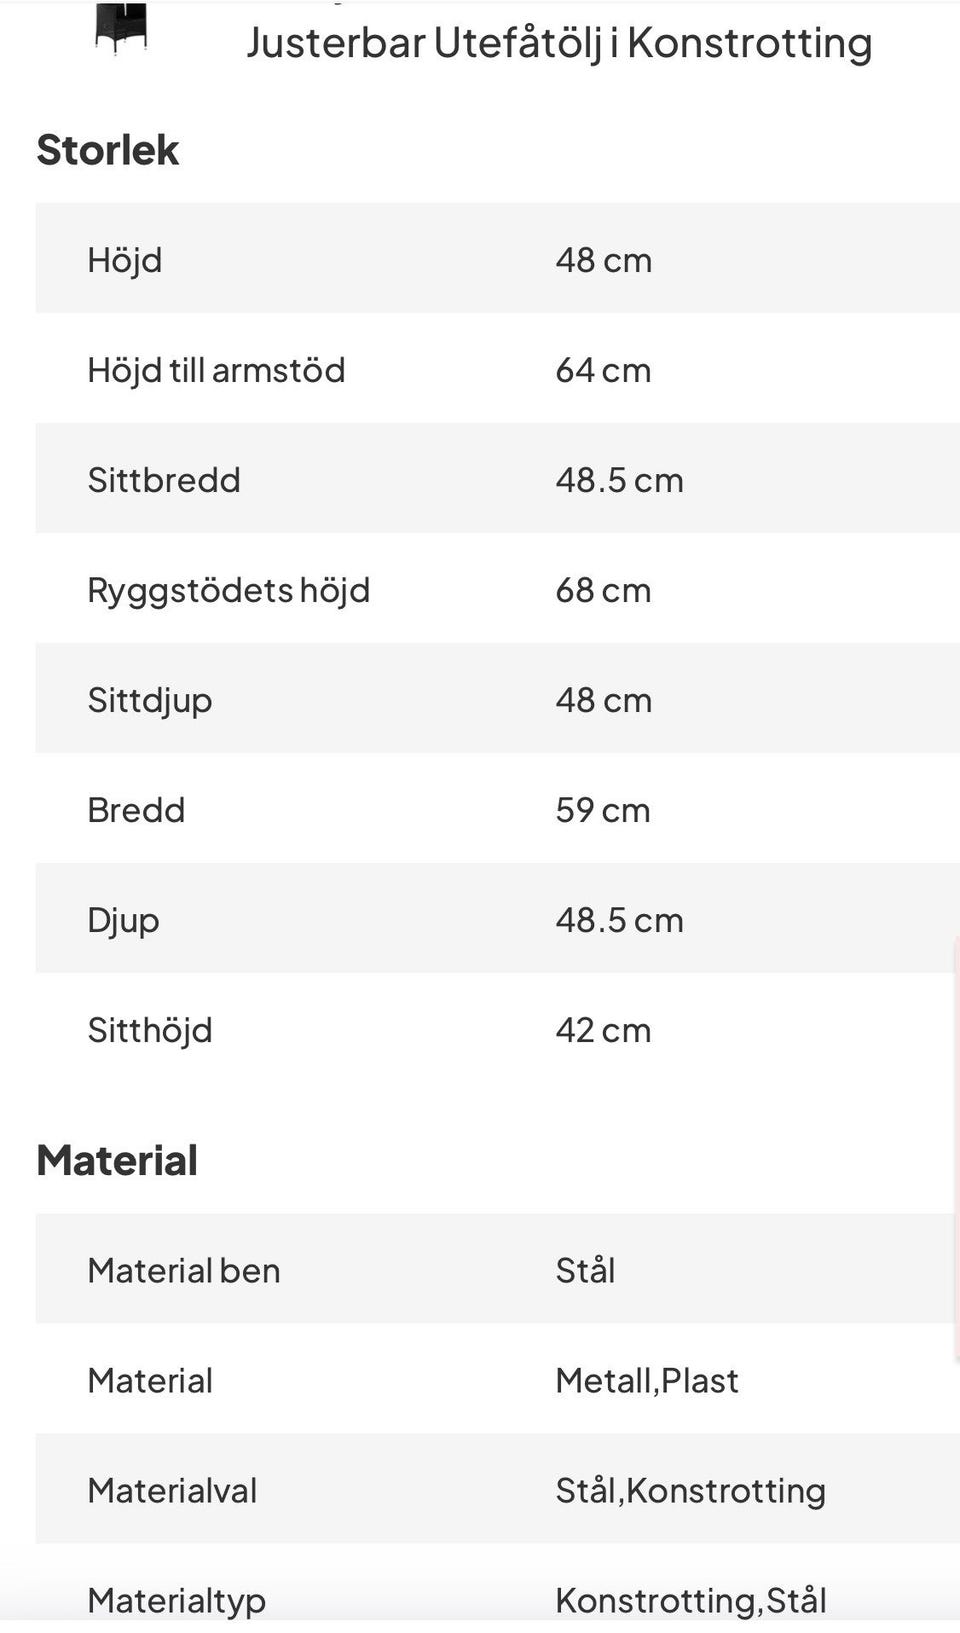
Task: Select the 59 cm width value
Action: click(x=603, y=810)
